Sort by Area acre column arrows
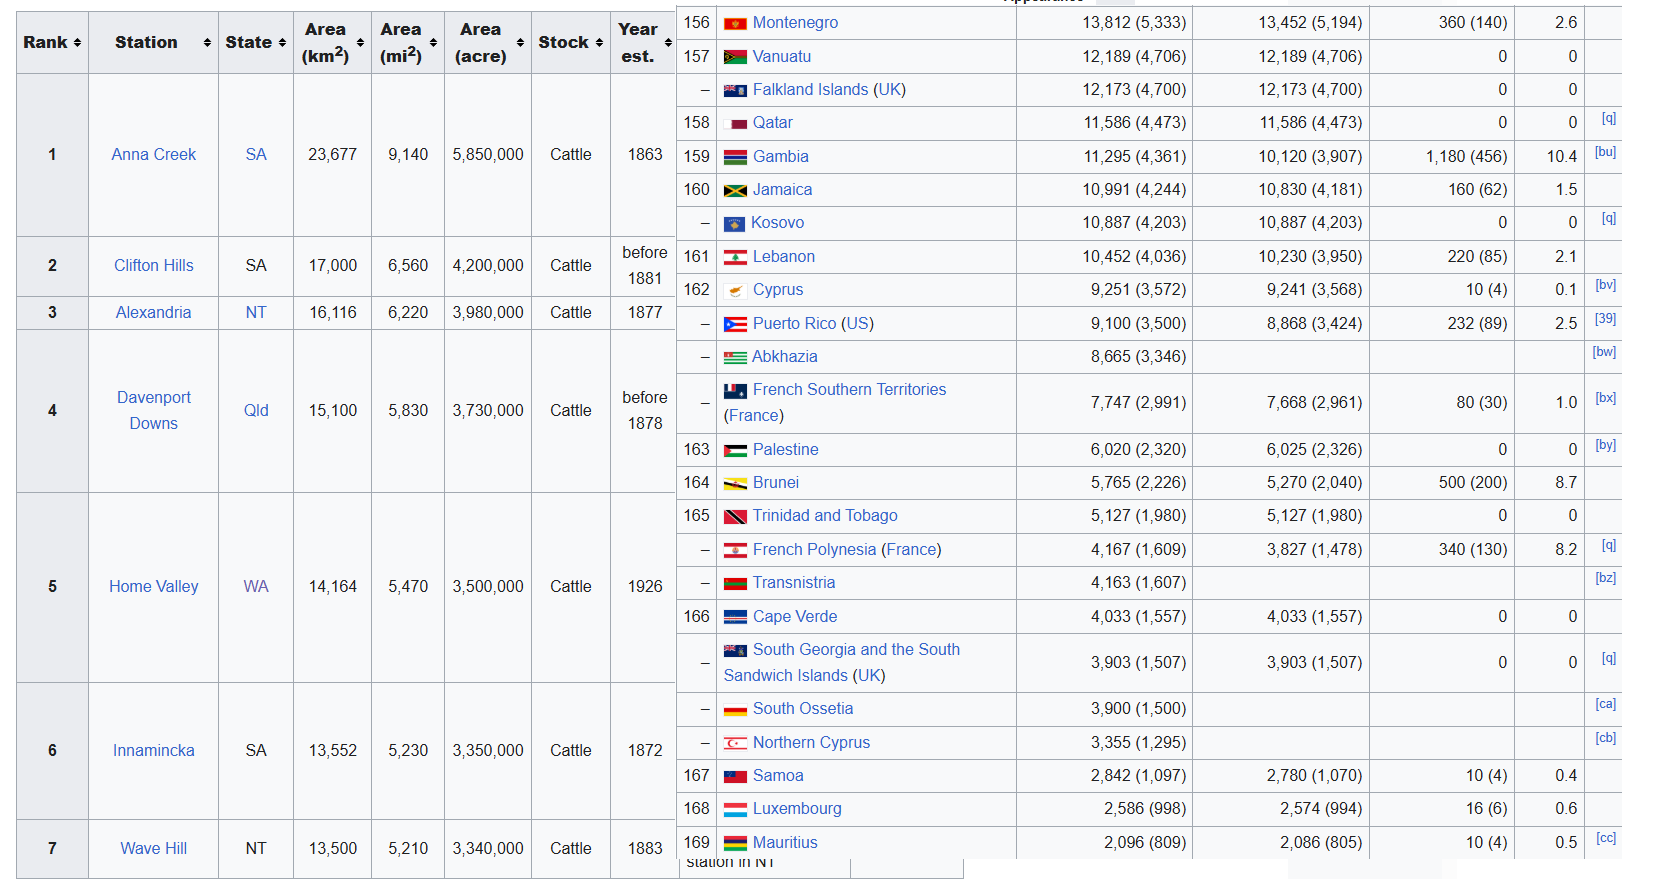The width and height of the screenshot is (1653, 879). click(520, 43)
